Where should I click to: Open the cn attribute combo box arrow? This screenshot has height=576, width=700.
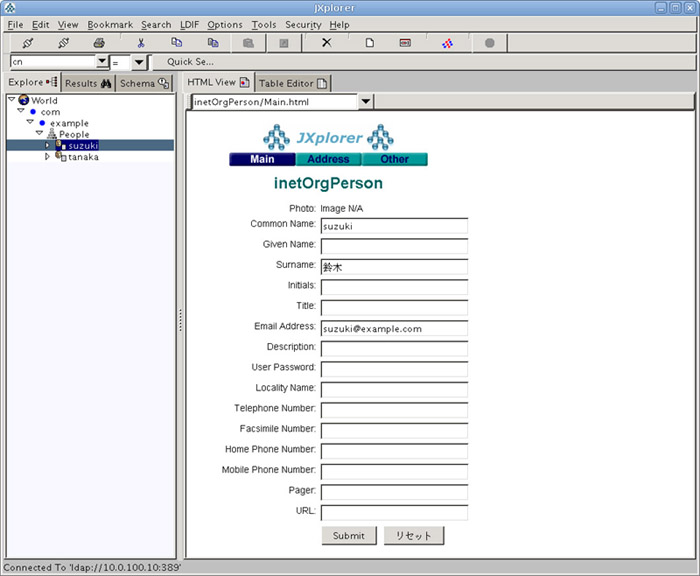coord(102,61)
